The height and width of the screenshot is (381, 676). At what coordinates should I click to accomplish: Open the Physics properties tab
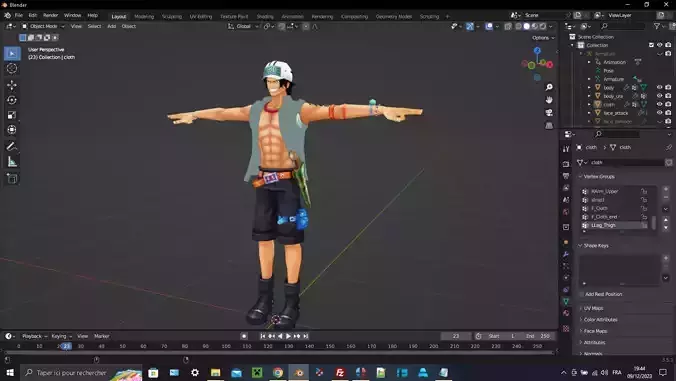pos(566,278)
